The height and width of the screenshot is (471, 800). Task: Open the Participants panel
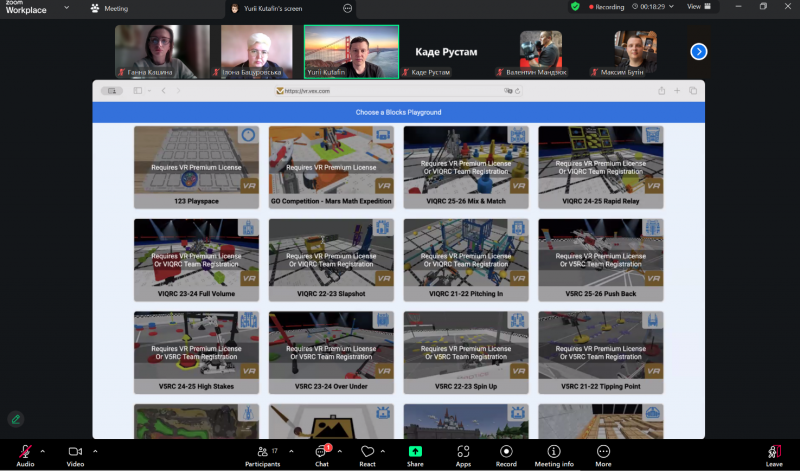(x=262, y=455)
